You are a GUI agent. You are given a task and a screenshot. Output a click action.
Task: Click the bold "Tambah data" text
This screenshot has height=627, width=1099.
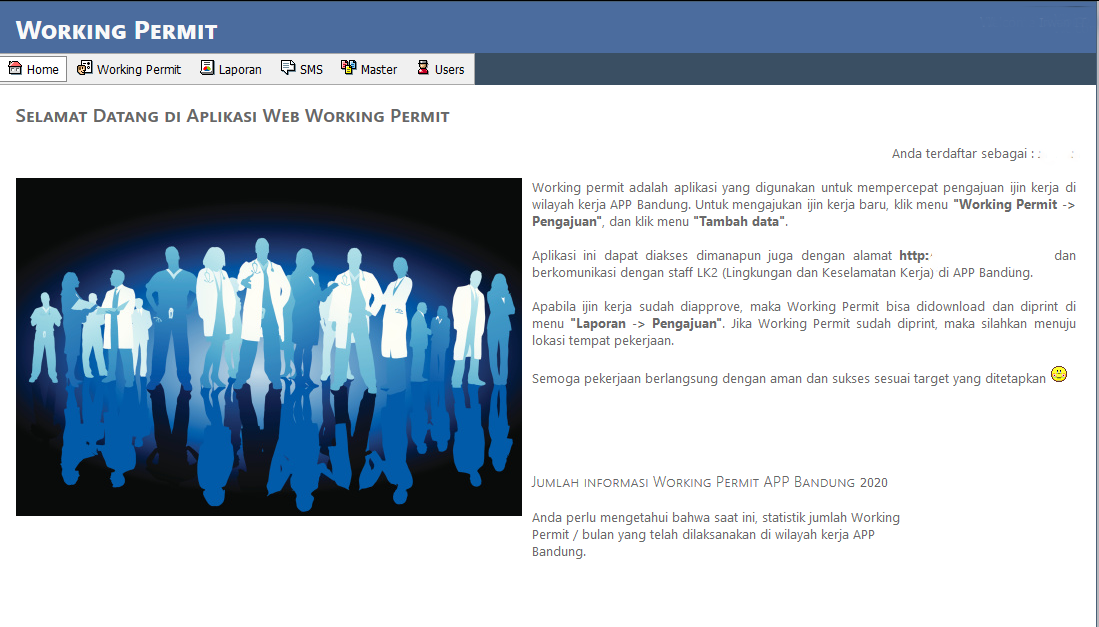pyautogui.click(x=742, y=222)
